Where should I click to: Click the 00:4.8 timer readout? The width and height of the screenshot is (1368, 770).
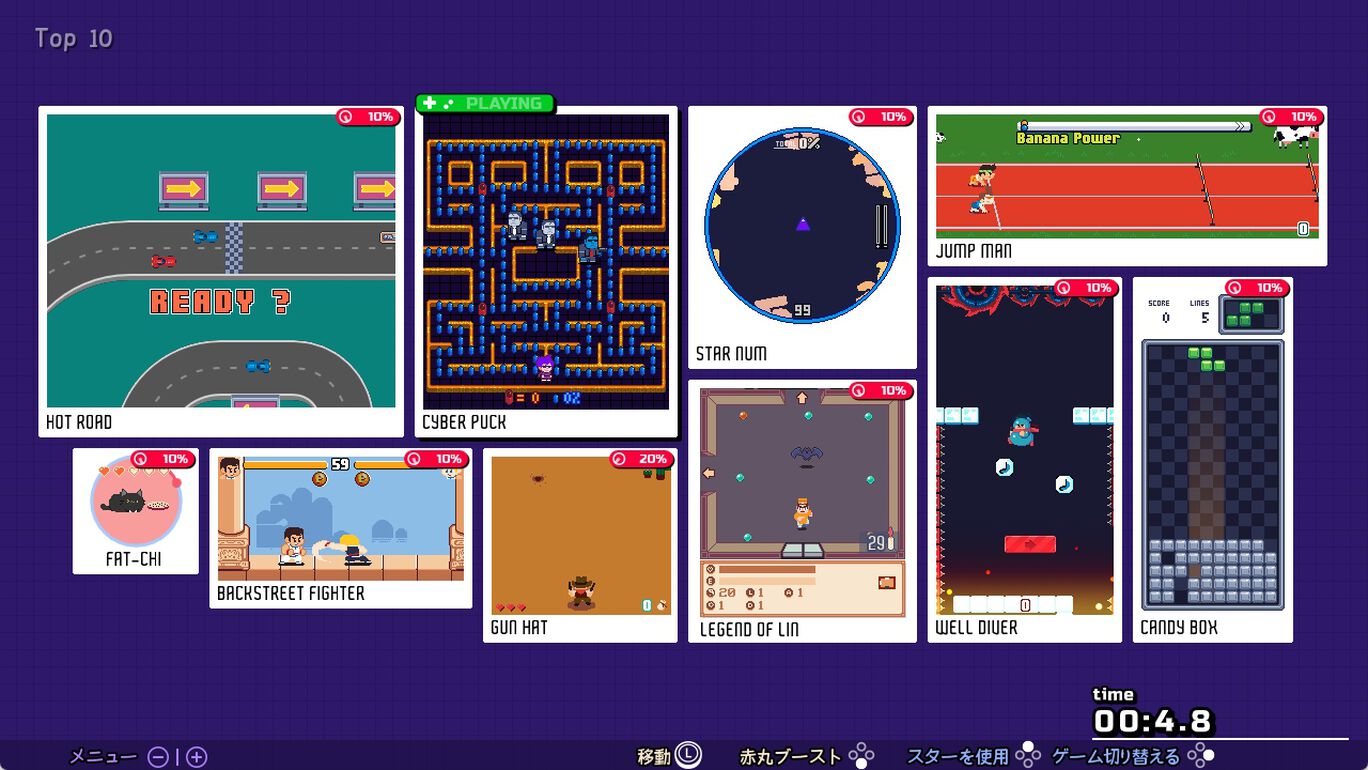pos(1153,721)
